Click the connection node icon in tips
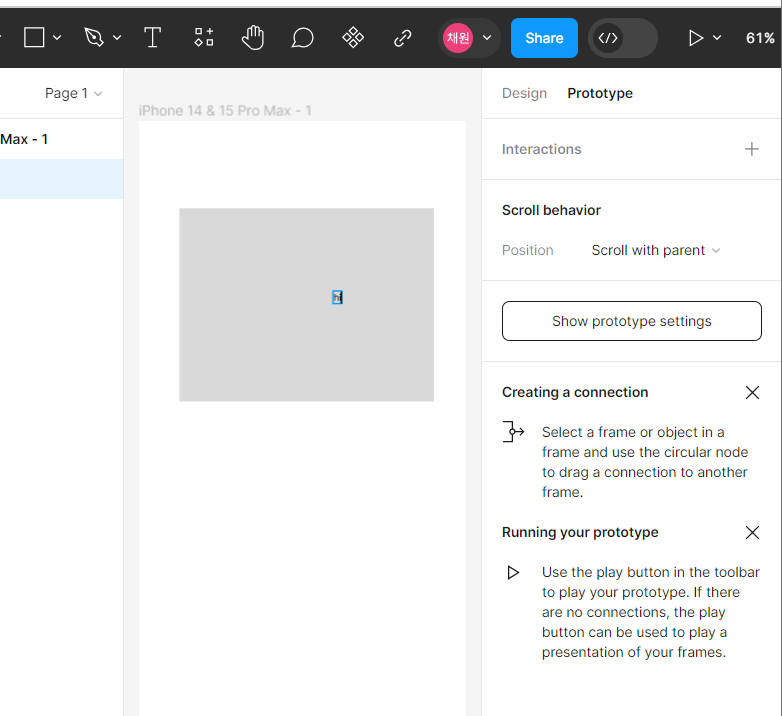 tap(513, 432)
